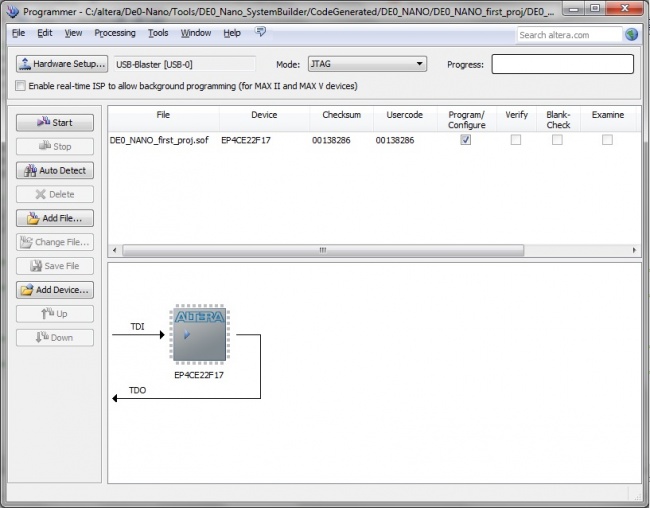Open the Edit menu

click(x=45, y=33)
